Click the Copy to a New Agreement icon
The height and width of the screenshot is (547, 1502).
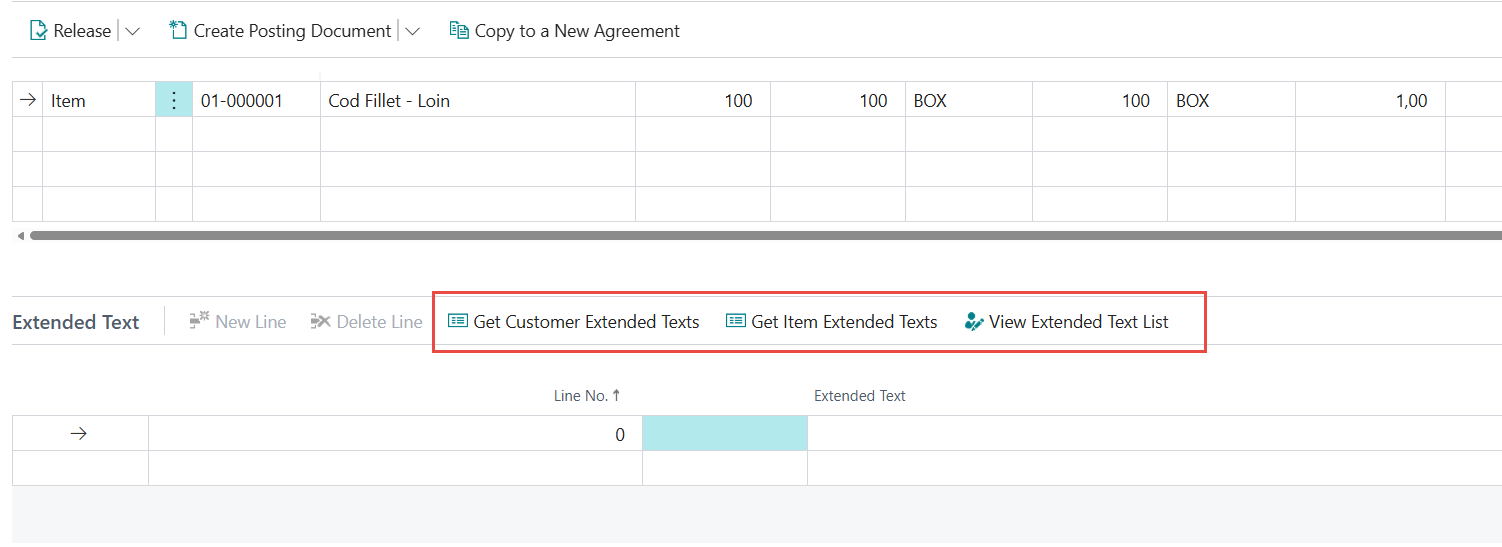(459, 31)
